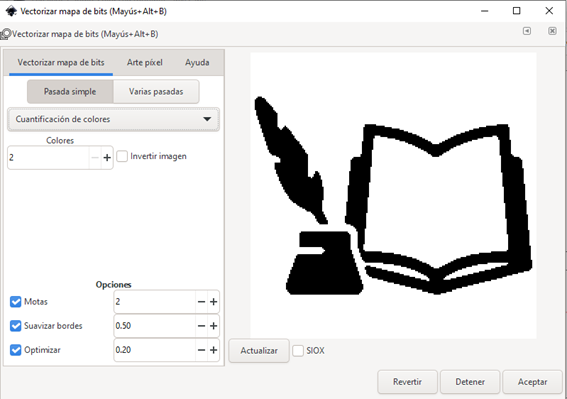Open the Ayuda tab
The height and width of the screenshot is (399, 567).
[x=197, y=63]
